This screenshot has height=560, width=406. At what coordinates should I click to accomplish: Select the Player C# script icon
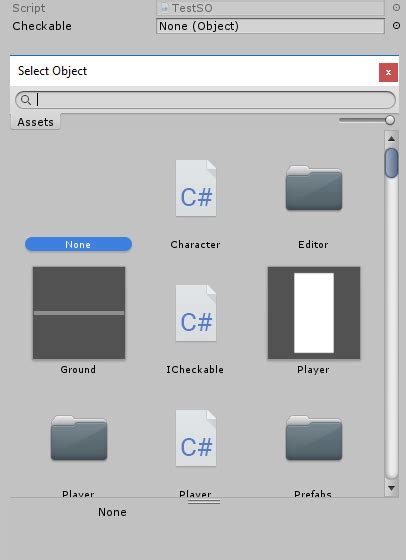pos(196,438)
